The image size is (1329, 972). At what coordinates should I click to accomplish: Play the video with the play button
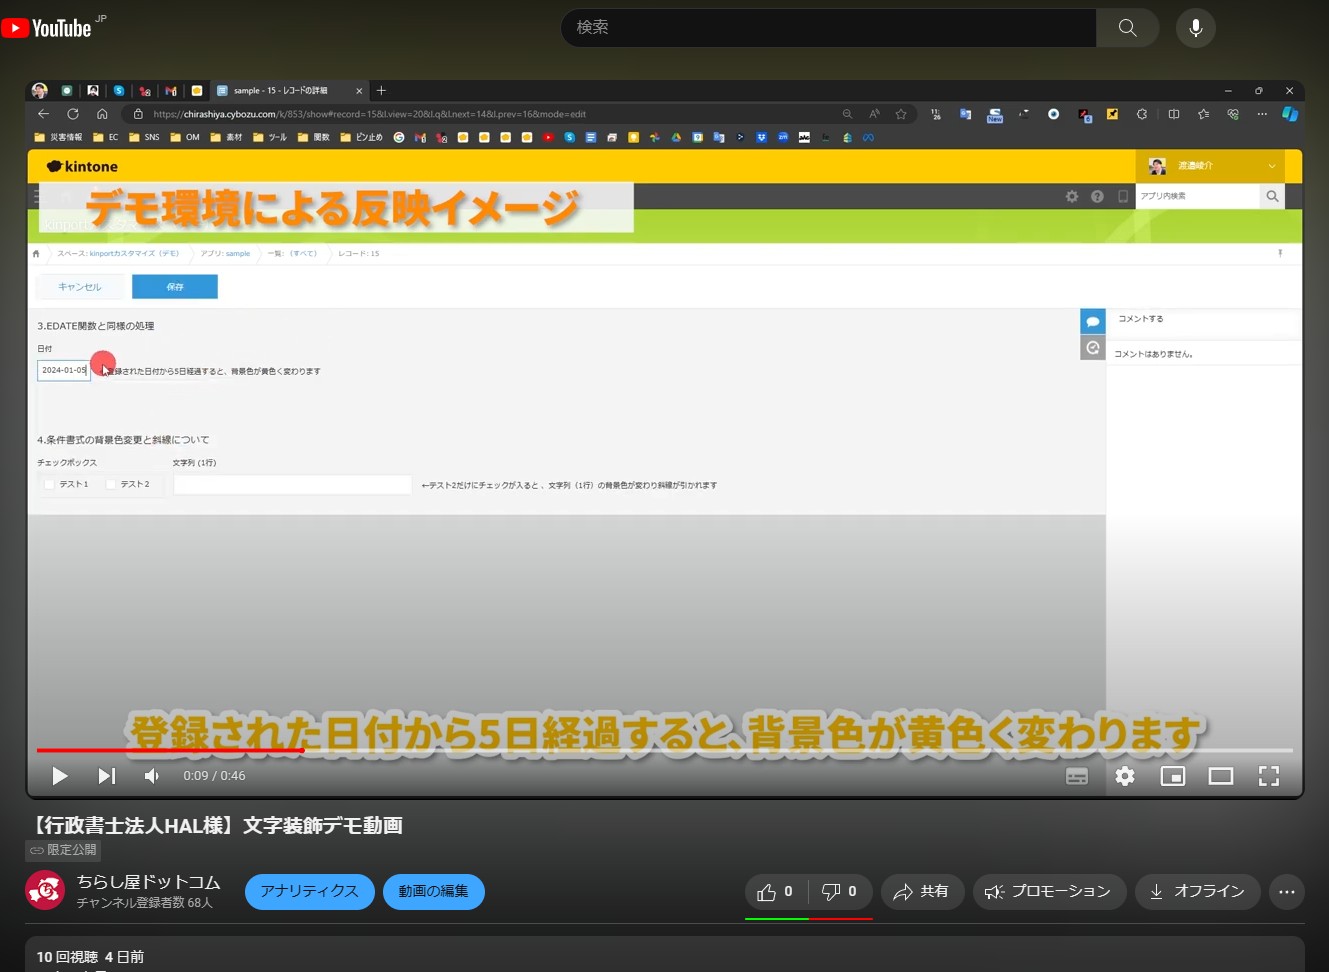tap(59, 776)
